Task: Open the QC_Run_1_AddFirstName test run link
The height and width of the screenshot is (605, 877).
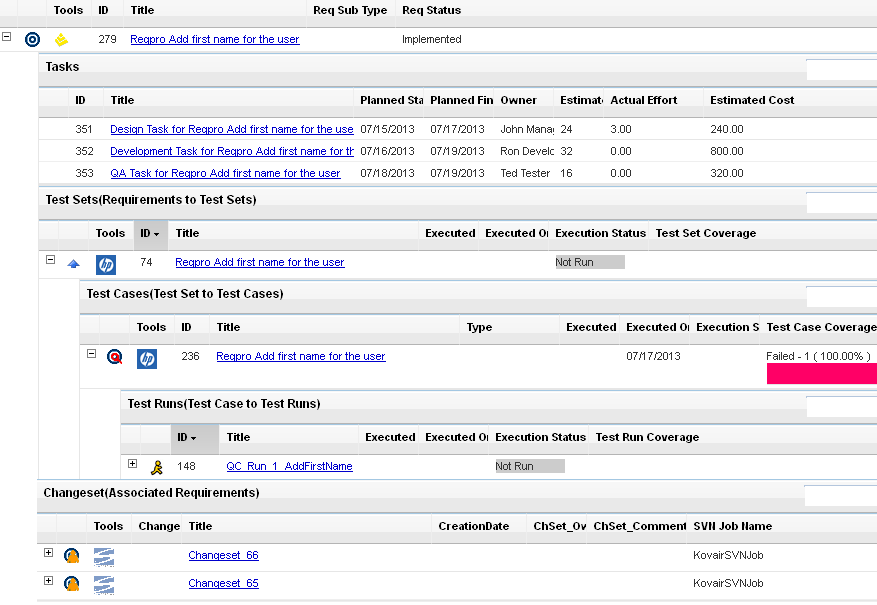Action: coord(289,466)
